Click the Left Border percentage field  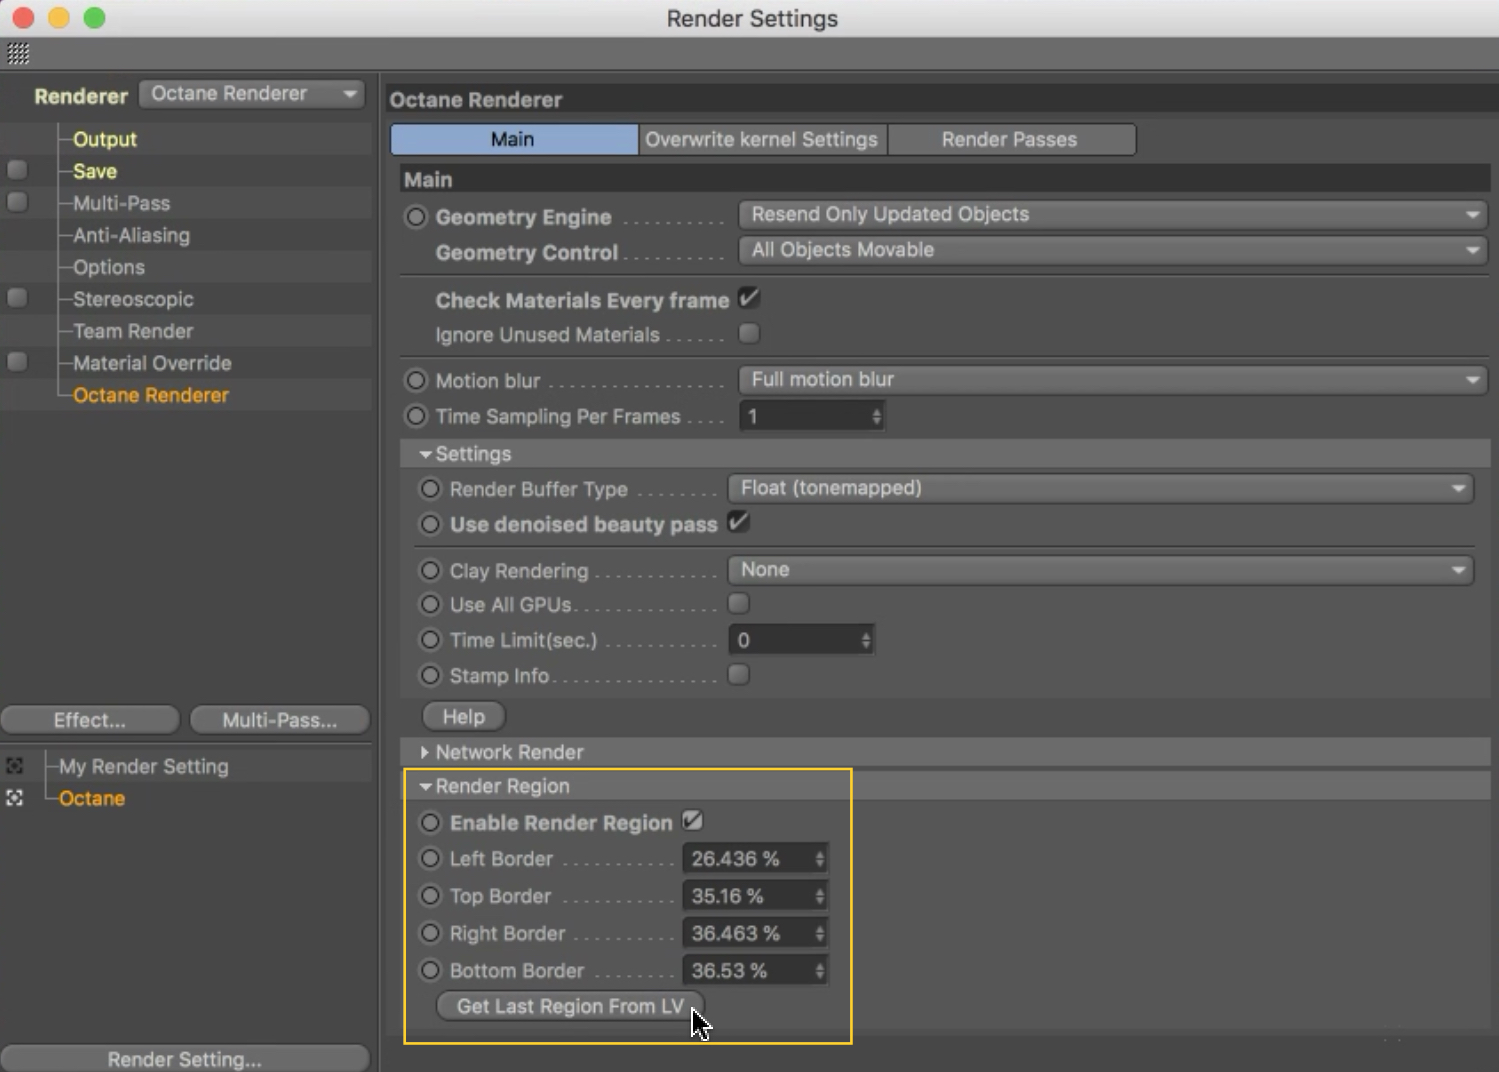pos(755,859)
